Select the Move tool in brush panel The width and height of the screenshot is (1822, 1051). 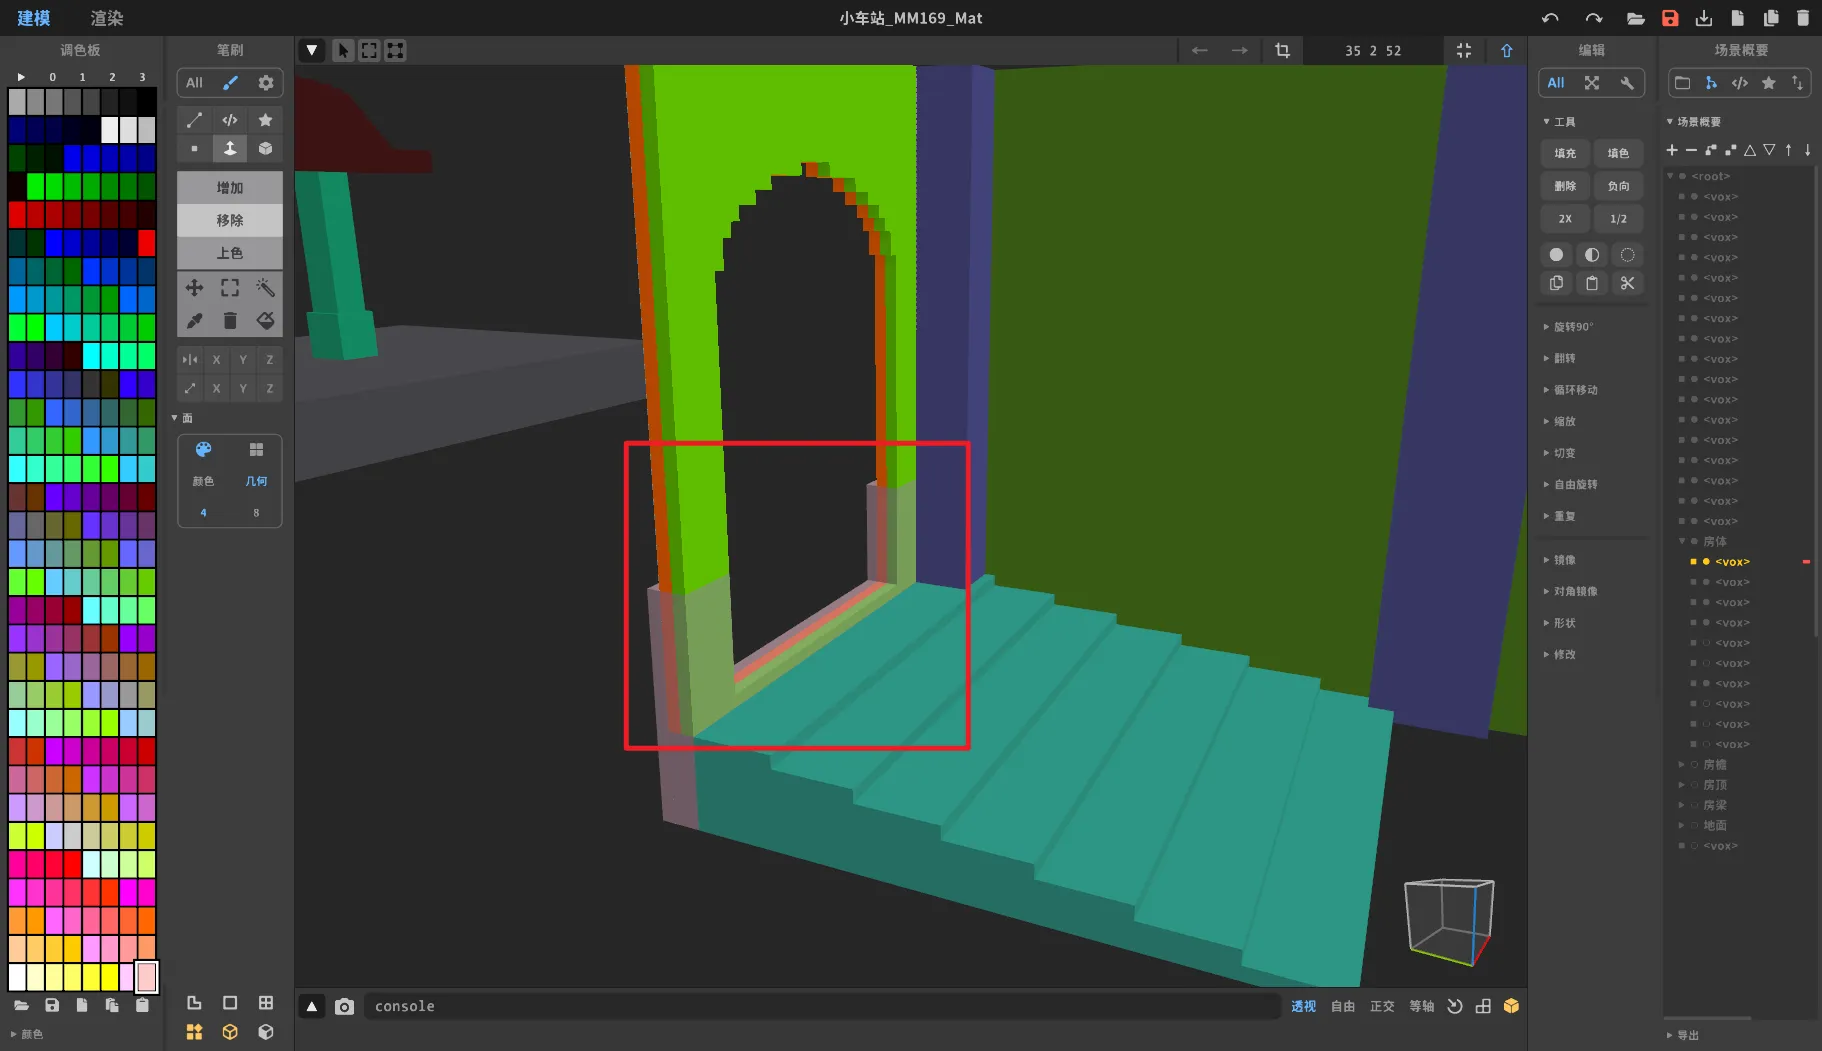click(194, 288)
